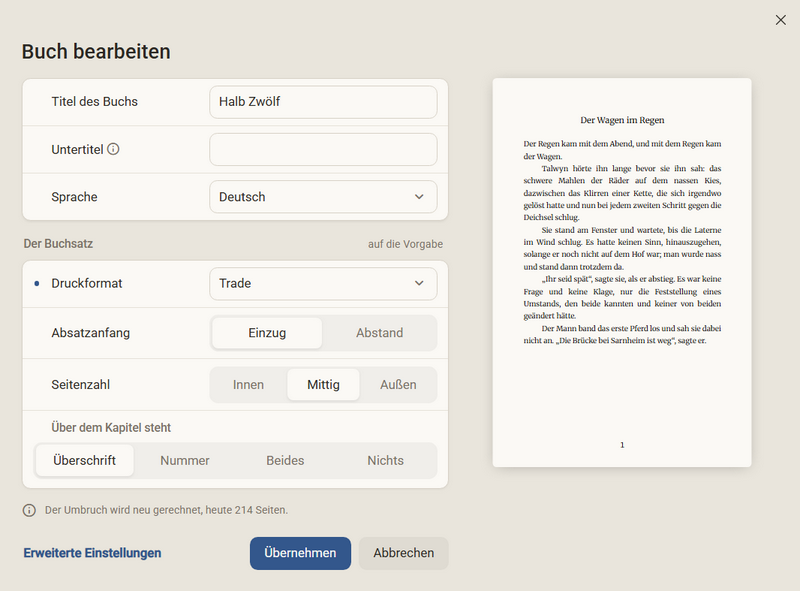Click the Über dem Kapitel steht label
This screenshot has height=591, width=800.
[x=111, y=428]
